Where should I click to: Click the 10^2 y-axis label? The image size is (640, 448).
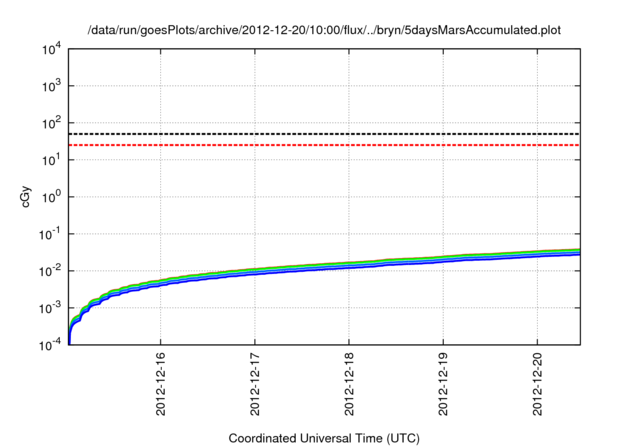tap(52, 123)
